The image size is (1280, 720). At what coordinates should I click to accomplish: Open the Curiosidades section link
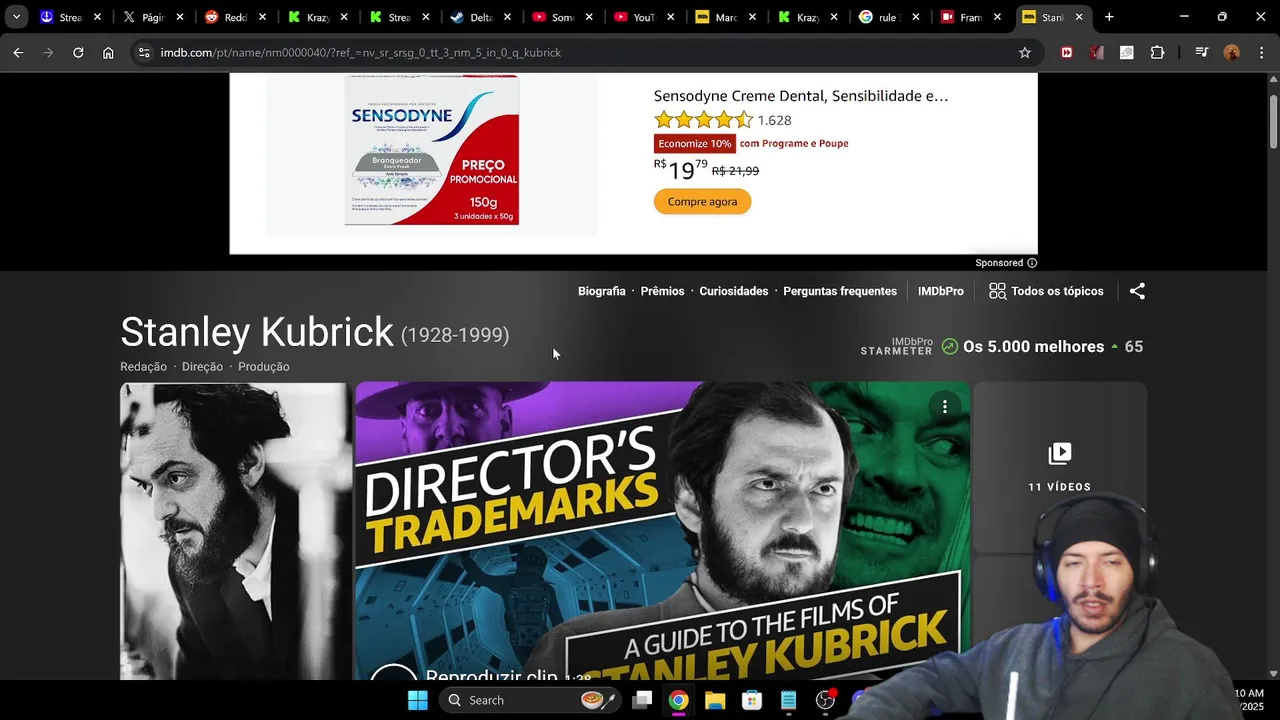pos(733,291)
